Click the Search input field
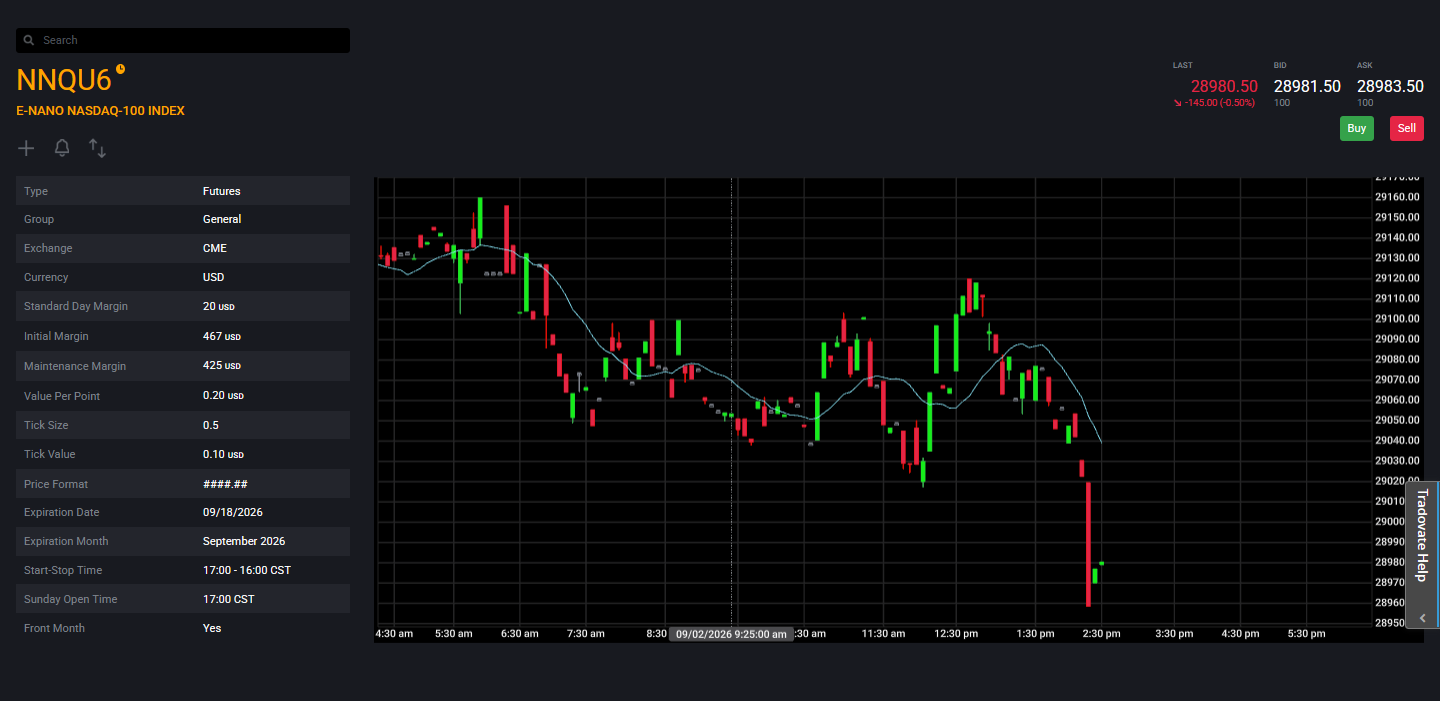This screenshot has width=1440, height=701. click(183, 40)
